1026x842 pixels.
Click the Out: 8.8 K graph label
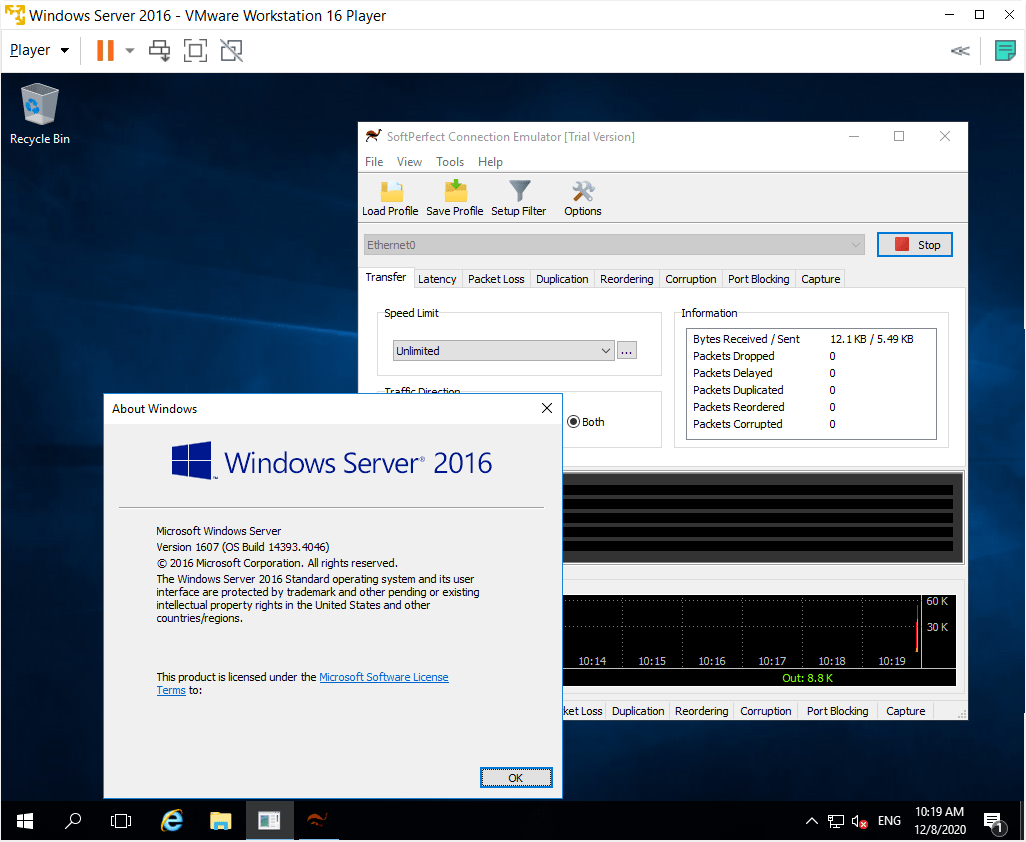tap(807, 678)
